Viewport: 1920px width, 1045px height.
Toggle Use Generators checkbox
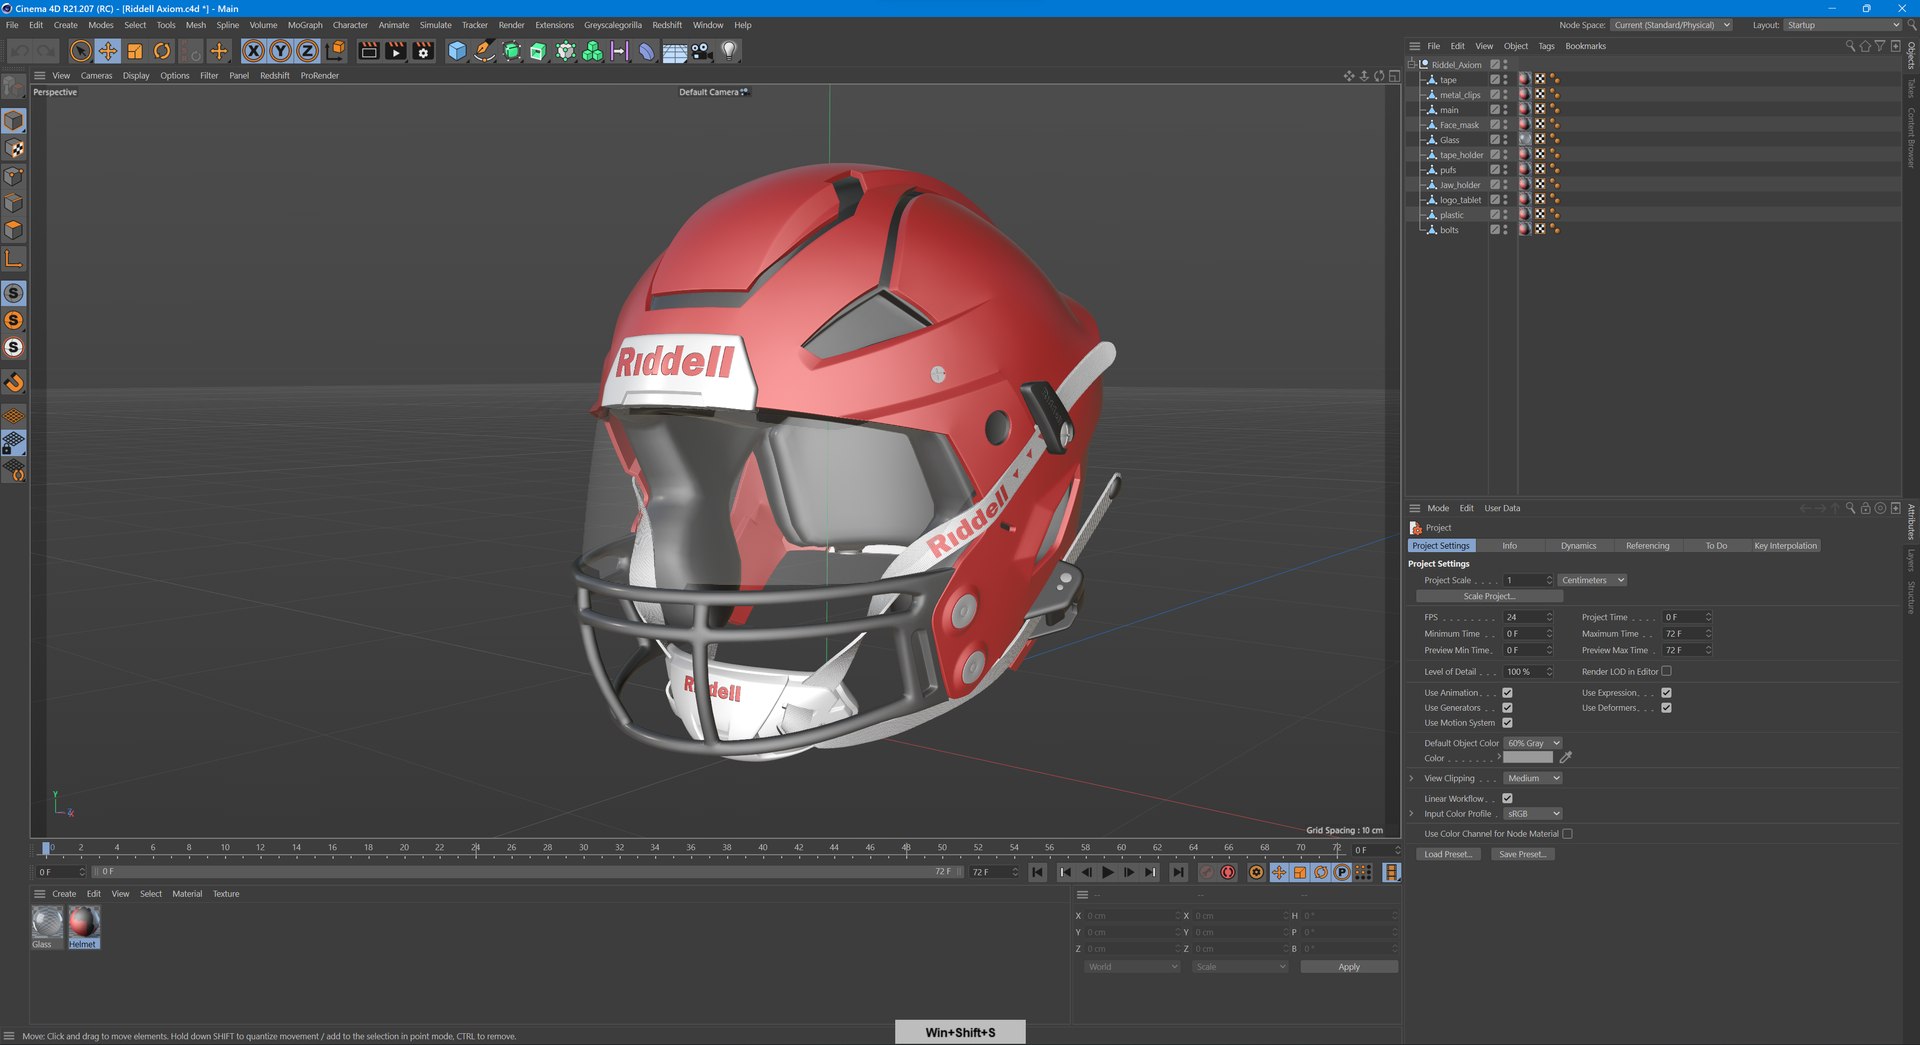(1507, 707)
